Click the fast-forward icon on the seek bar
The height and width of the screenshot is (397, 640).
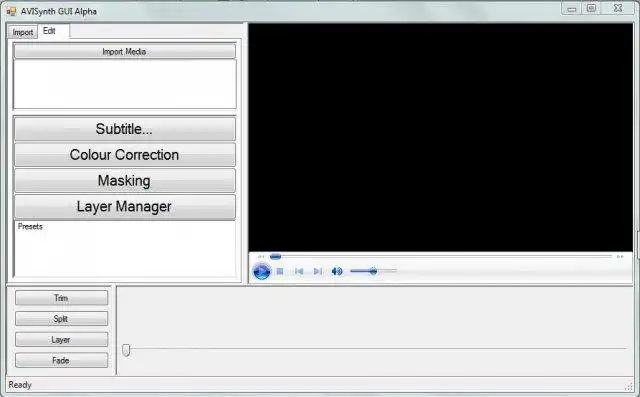[620, 257]
